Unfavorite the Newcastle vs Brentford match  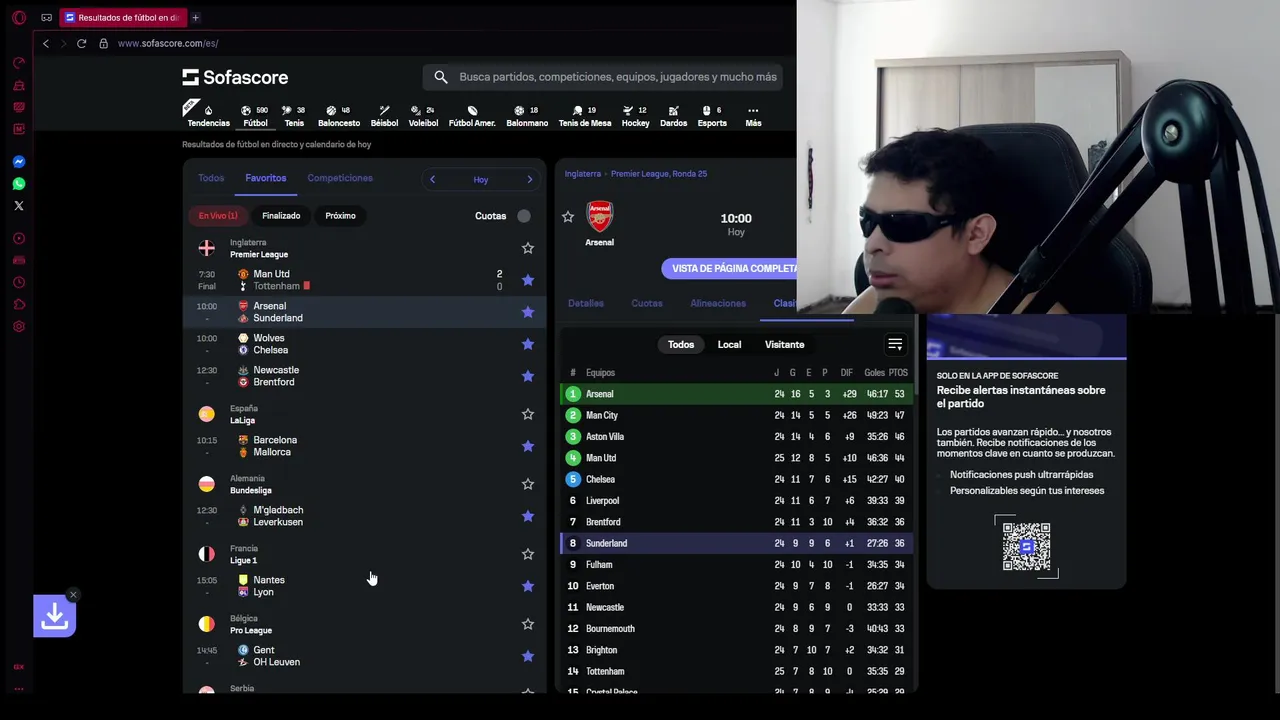coord(528,376)
